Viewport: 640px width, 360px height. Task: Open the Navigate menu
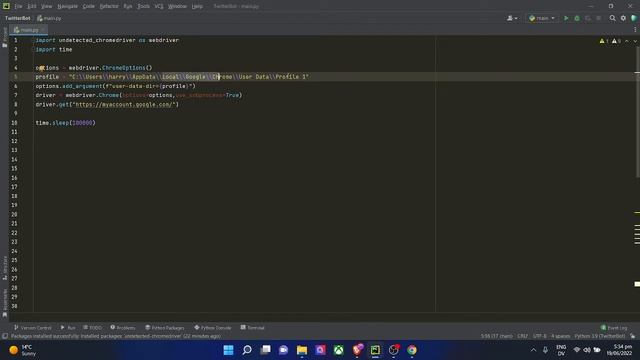click(x=67, y=7)
